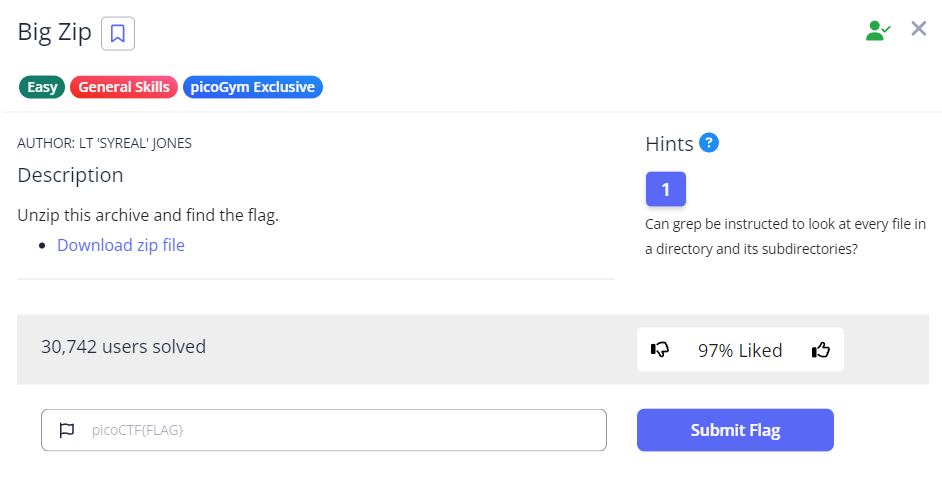Dislike challenge with thumbs-down icon

660,350
